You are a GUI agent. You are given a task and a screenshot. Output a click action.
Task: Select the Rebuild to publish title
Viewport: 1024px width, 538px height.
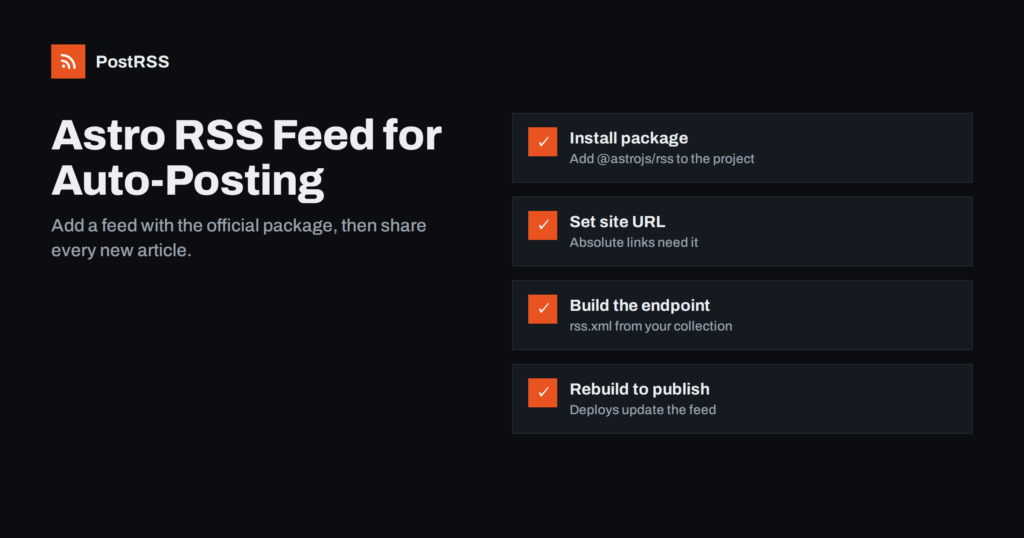pyautogui.click(x=639, y=389)
